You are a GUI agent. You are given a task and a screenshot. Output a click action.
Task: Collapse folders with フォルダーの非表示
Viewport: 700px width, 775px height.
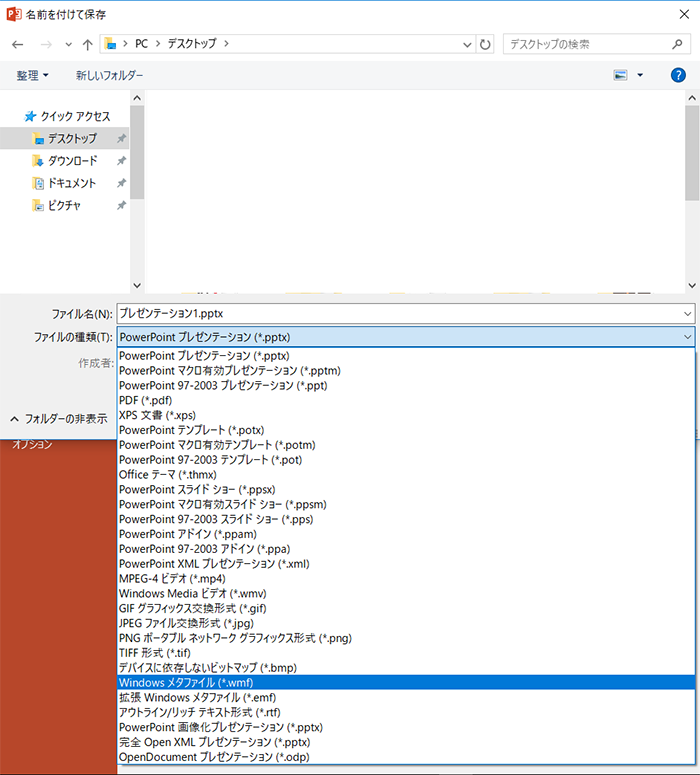click(58, 419)
